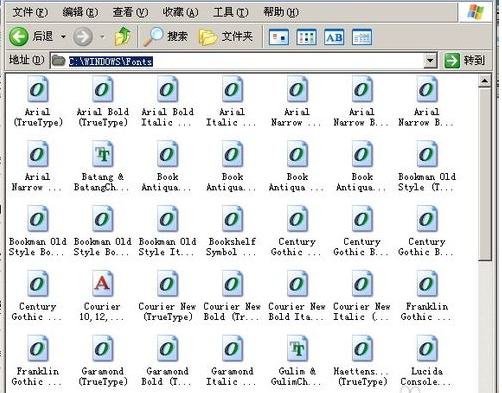Click the 转到 go button
This screenshot has width=502, height=393.
(465, 61)
